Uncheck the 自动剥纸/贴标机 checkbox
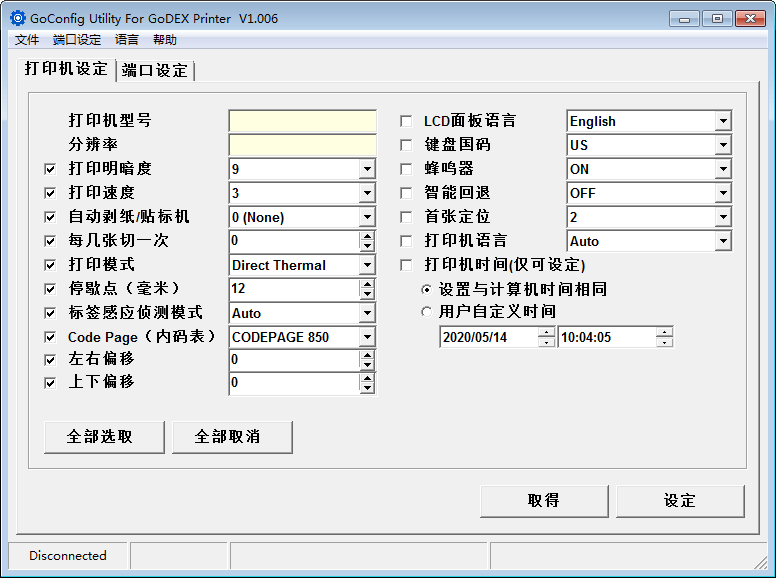Viewport: 776px width, 578px height. [x=50, y=217]
